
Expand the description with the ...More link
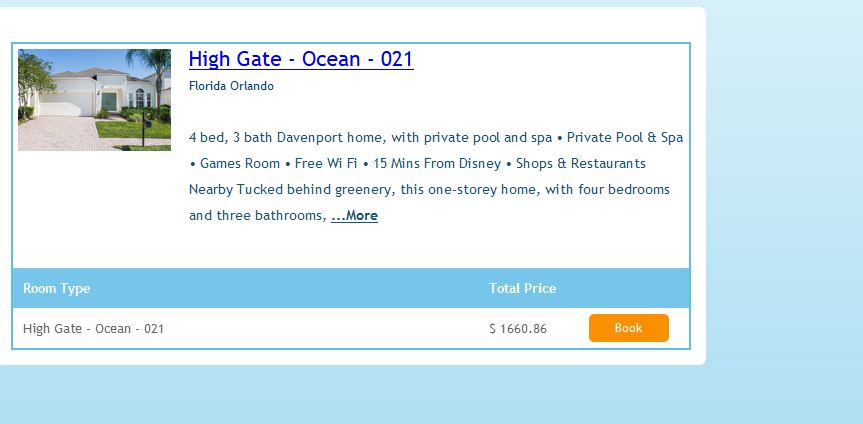(354, 216)
